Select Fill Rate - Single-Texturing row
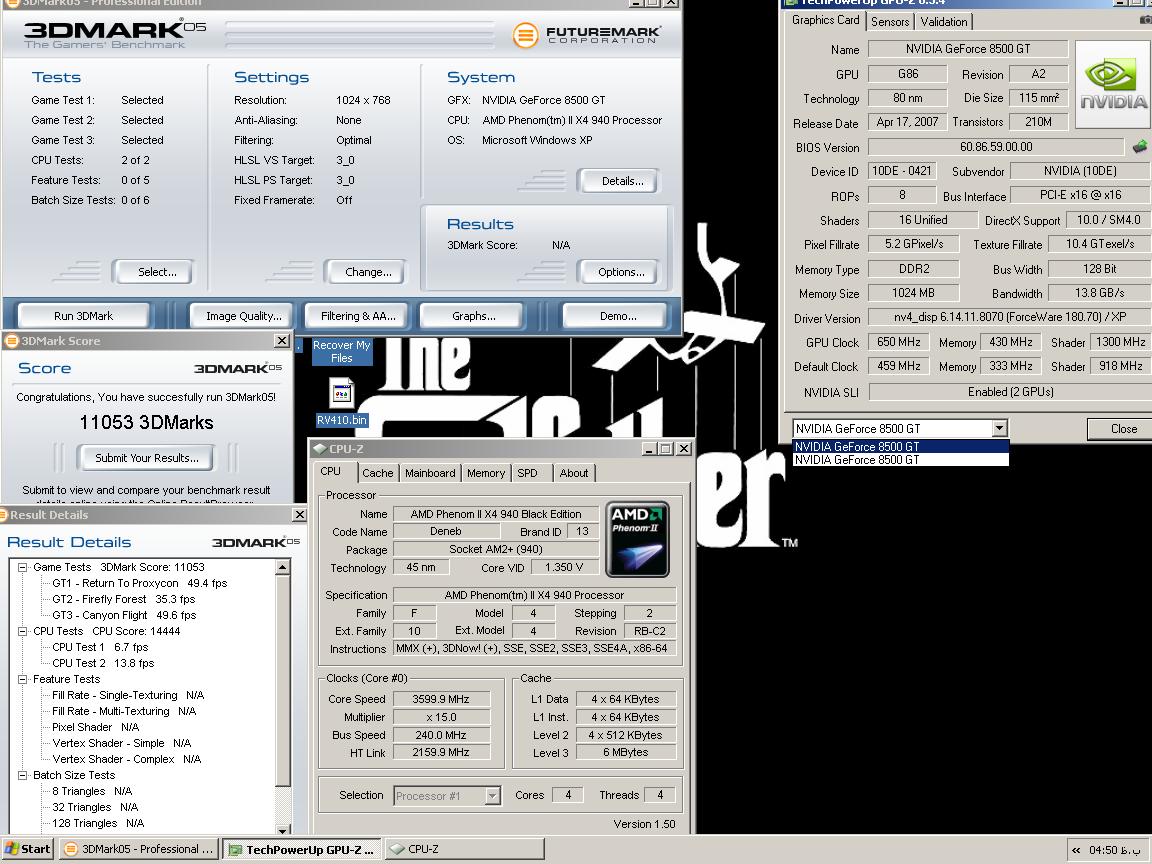The width and height of the screenshot is (1152, 864). (x=128, y=695)
